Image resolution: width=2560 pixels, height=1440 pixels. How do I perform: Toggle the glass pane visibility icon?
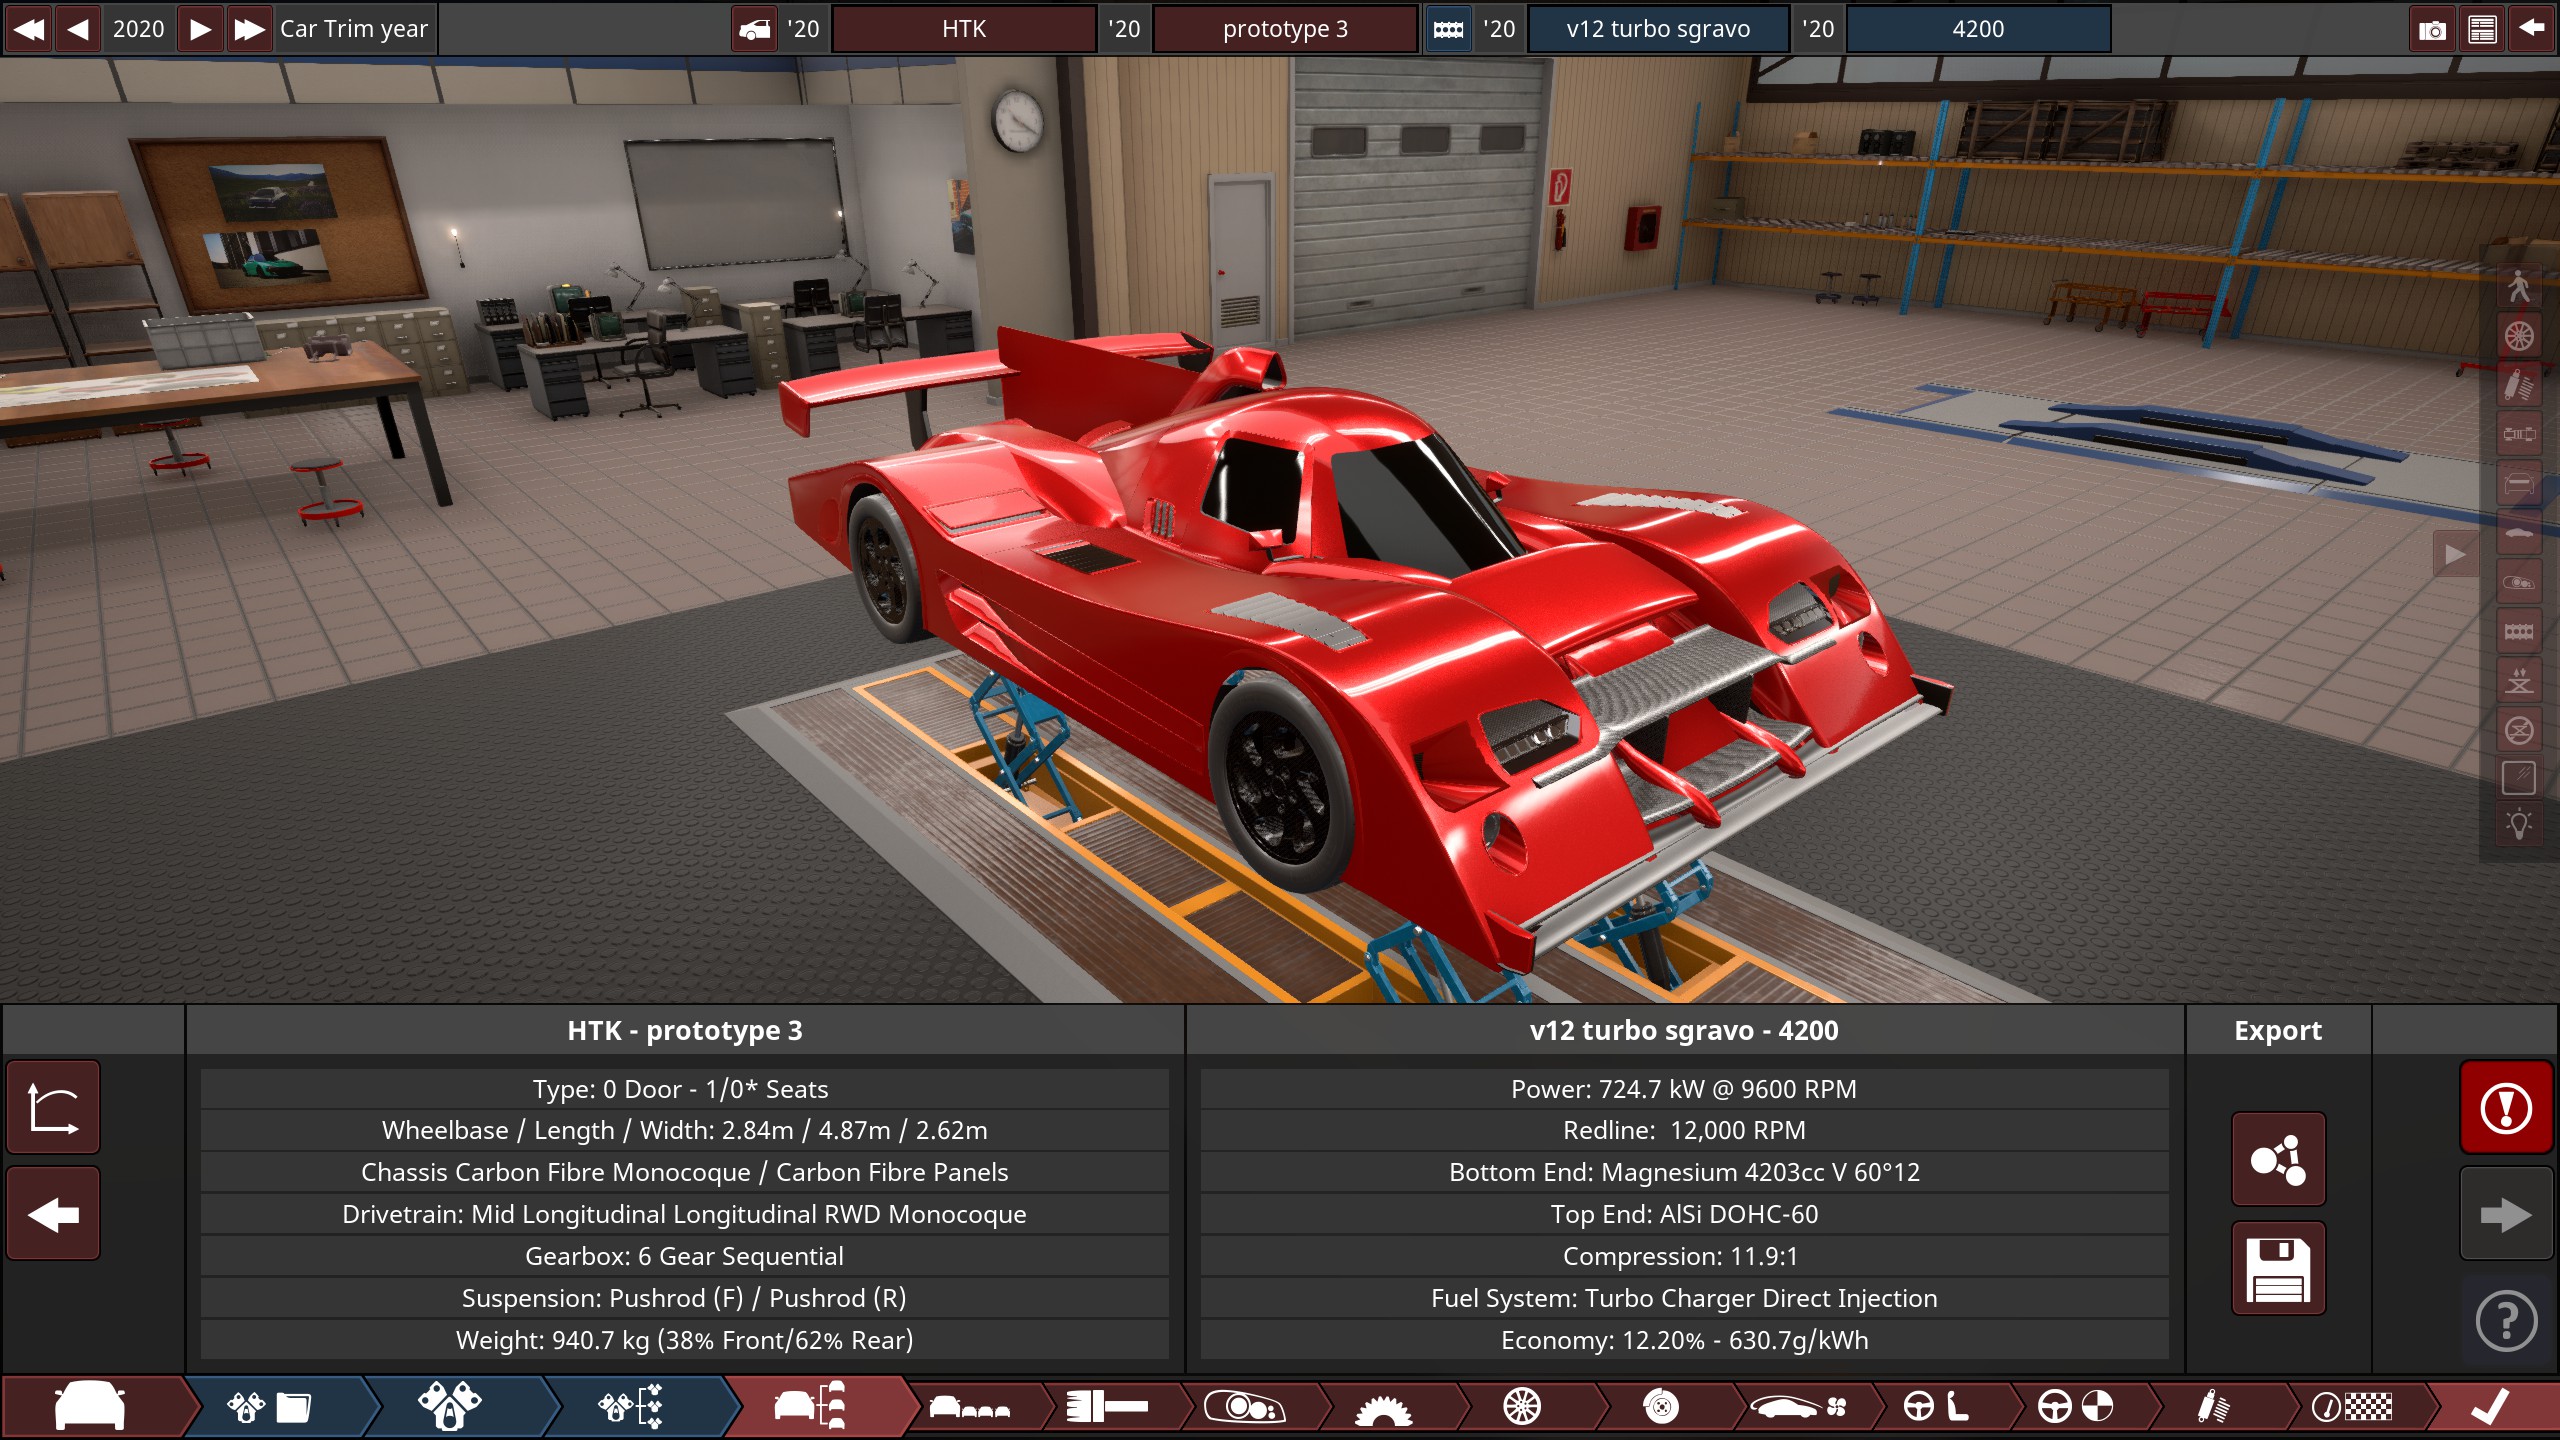click(x=2519, y=777)
